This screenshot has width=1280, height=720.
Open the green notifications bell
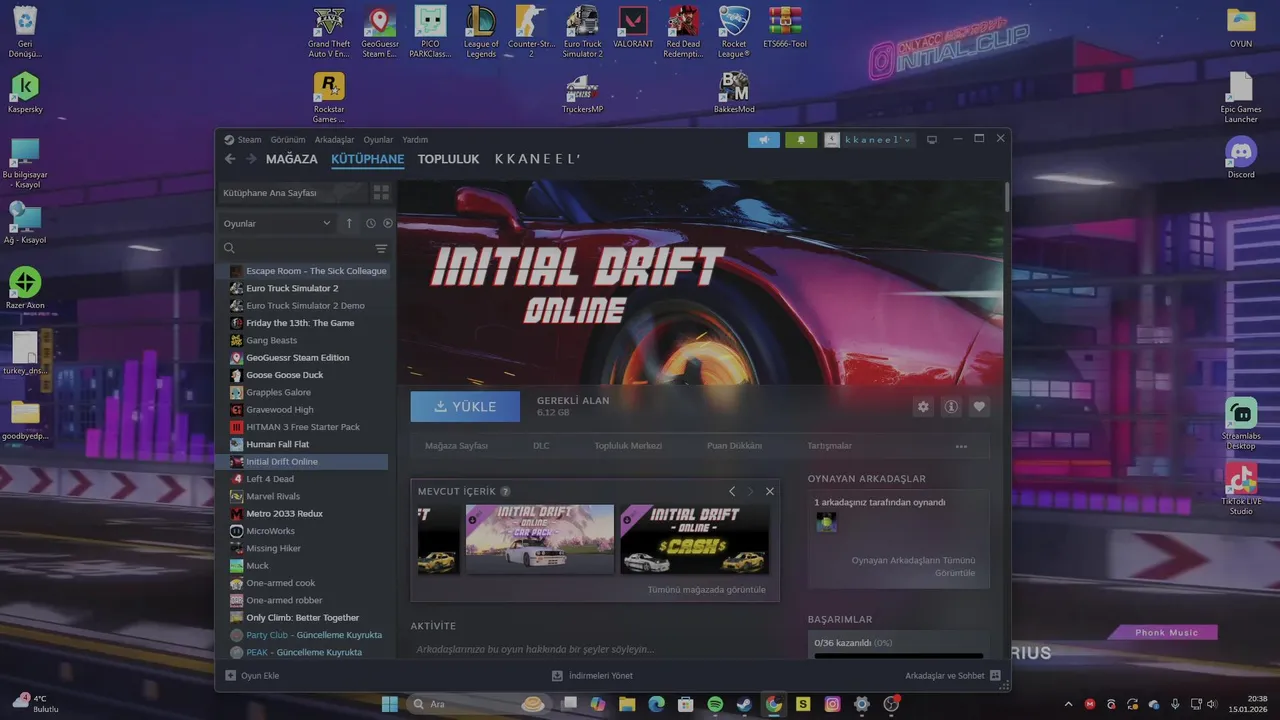(x=801, y=140)
